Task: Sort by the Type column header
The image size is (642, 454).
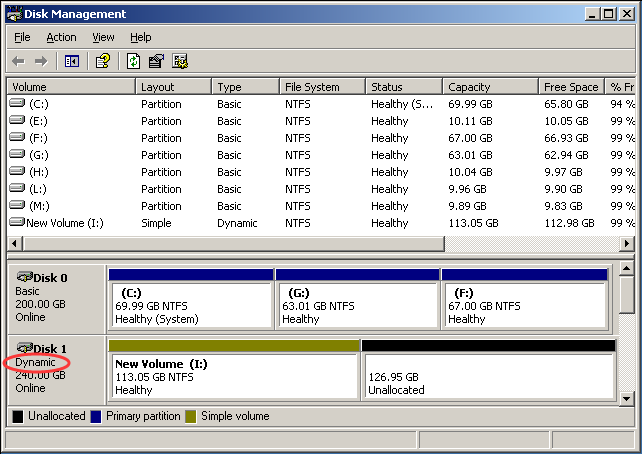Action: [246, 87]
